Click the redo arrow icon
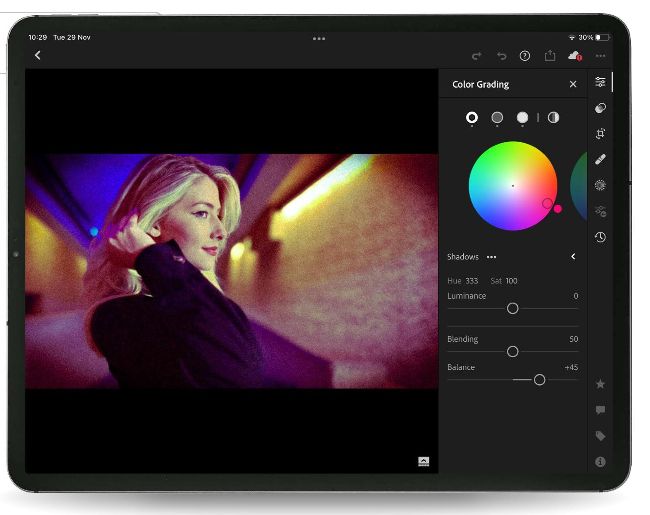650x515 pixels. pos(476,56)
